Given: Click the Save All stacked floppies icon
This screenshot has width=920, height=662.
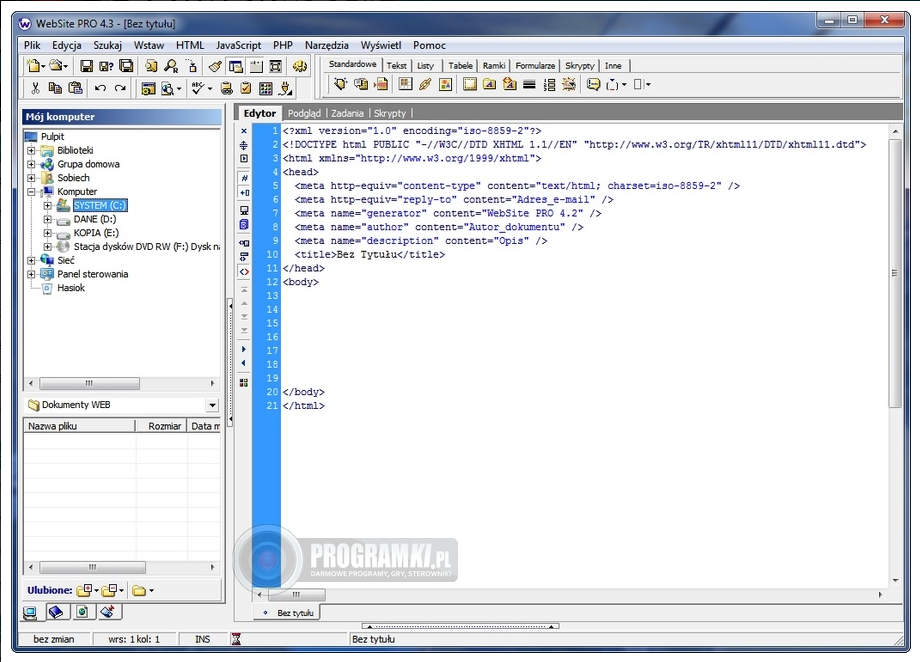Looking at the screenshot, I should click(126, 66).
